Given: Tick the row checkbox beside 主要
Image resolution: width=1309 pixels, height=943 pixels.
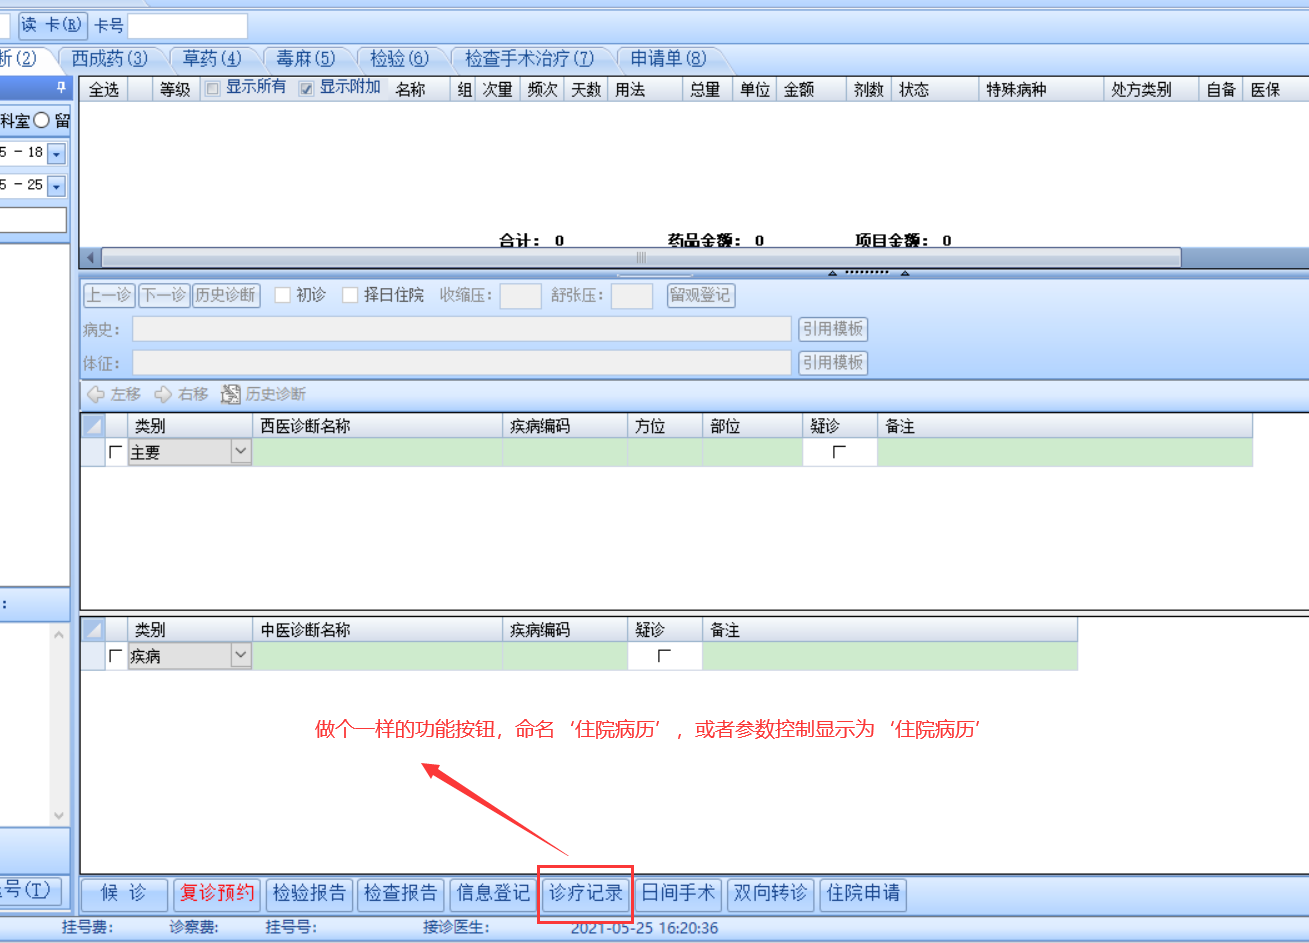Looking at the screenshot, I should point(116,452).
